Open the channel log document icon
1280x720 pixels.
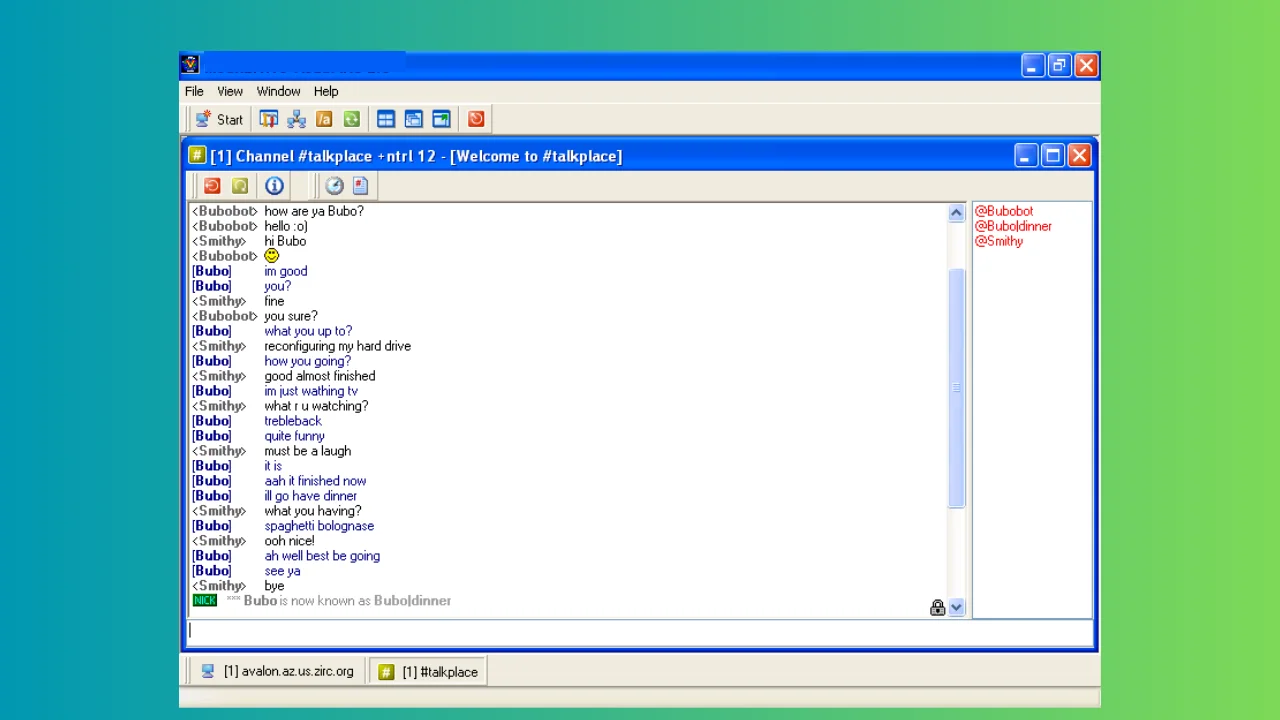click(361, 185)
